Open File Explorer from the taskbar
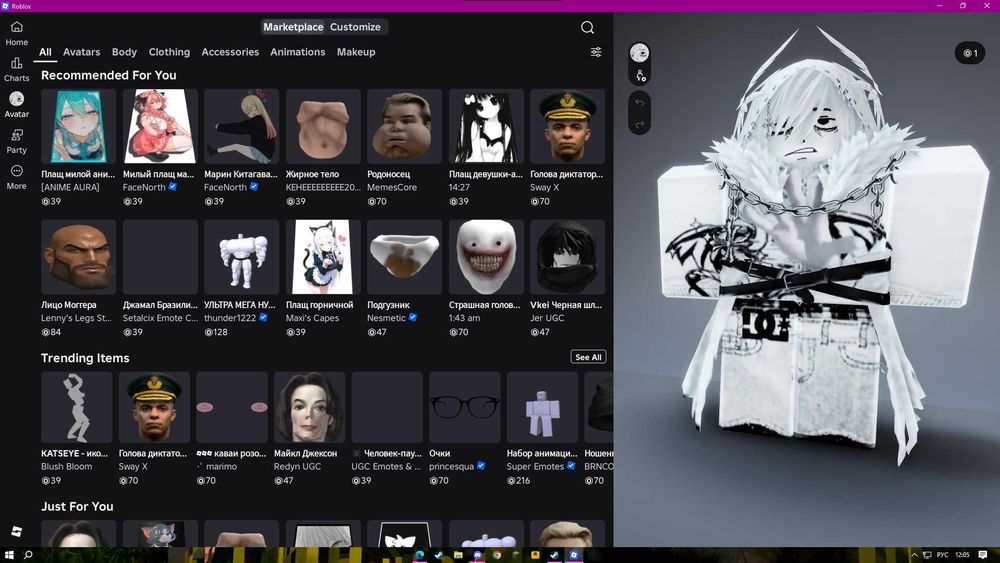 (458, 555)
